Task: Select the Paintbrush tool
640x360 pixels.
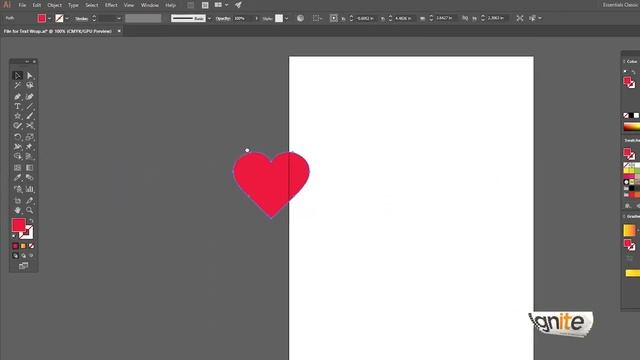Action: pos(30,116)
